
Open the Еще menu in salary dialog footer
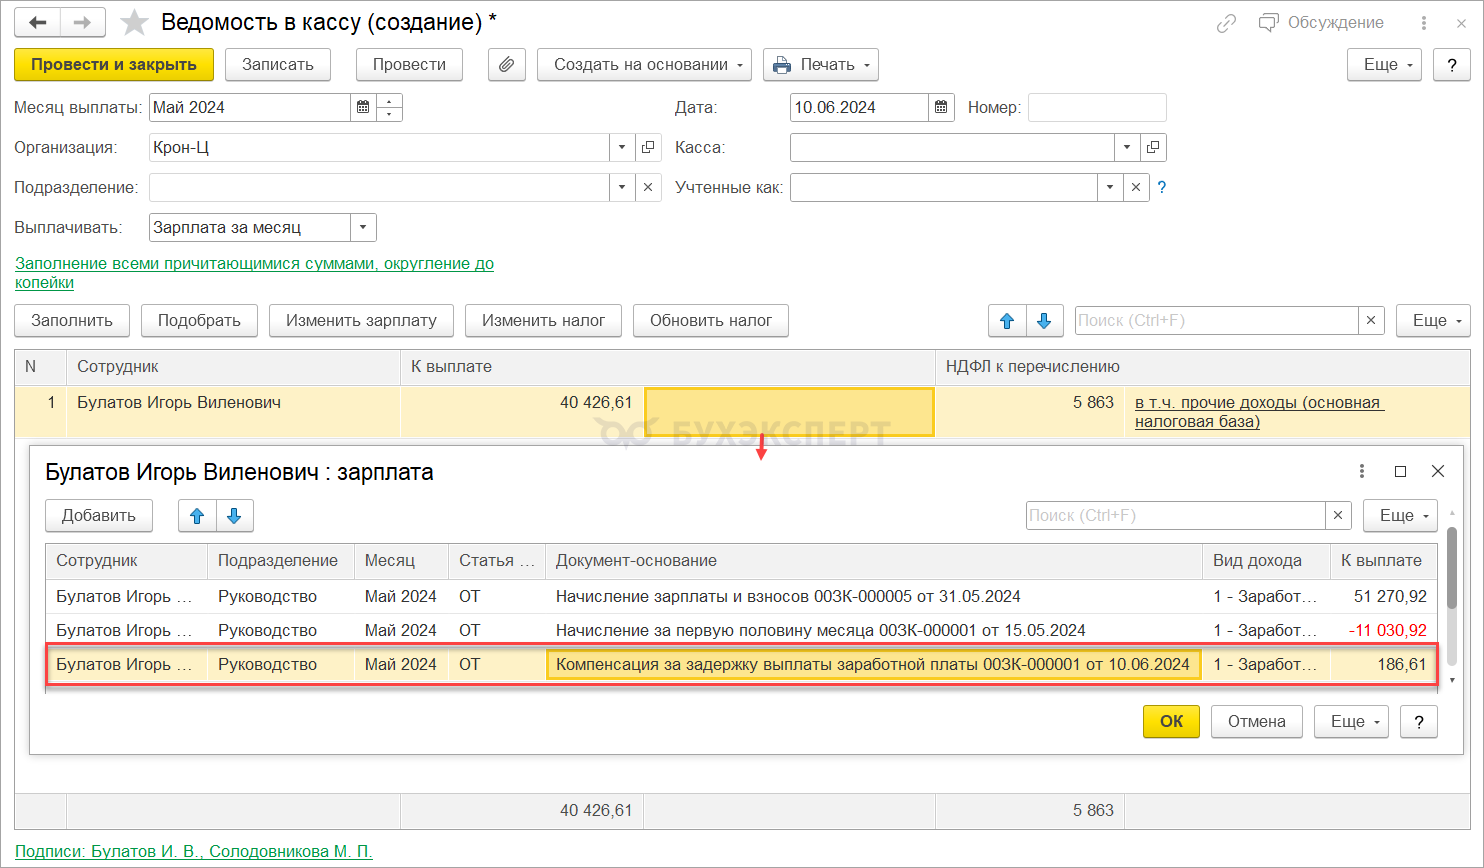[1355, 722]
